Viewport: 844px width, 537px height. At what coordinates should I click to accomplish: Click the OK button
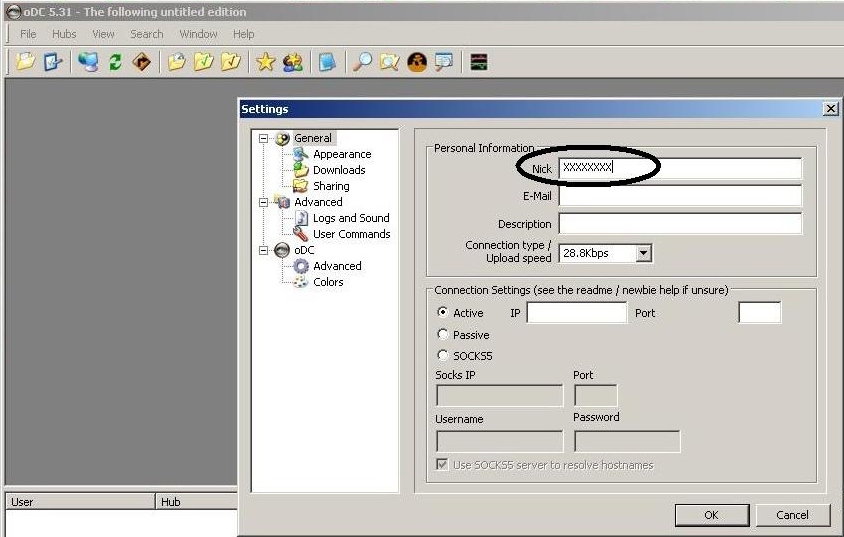(711, 515)
